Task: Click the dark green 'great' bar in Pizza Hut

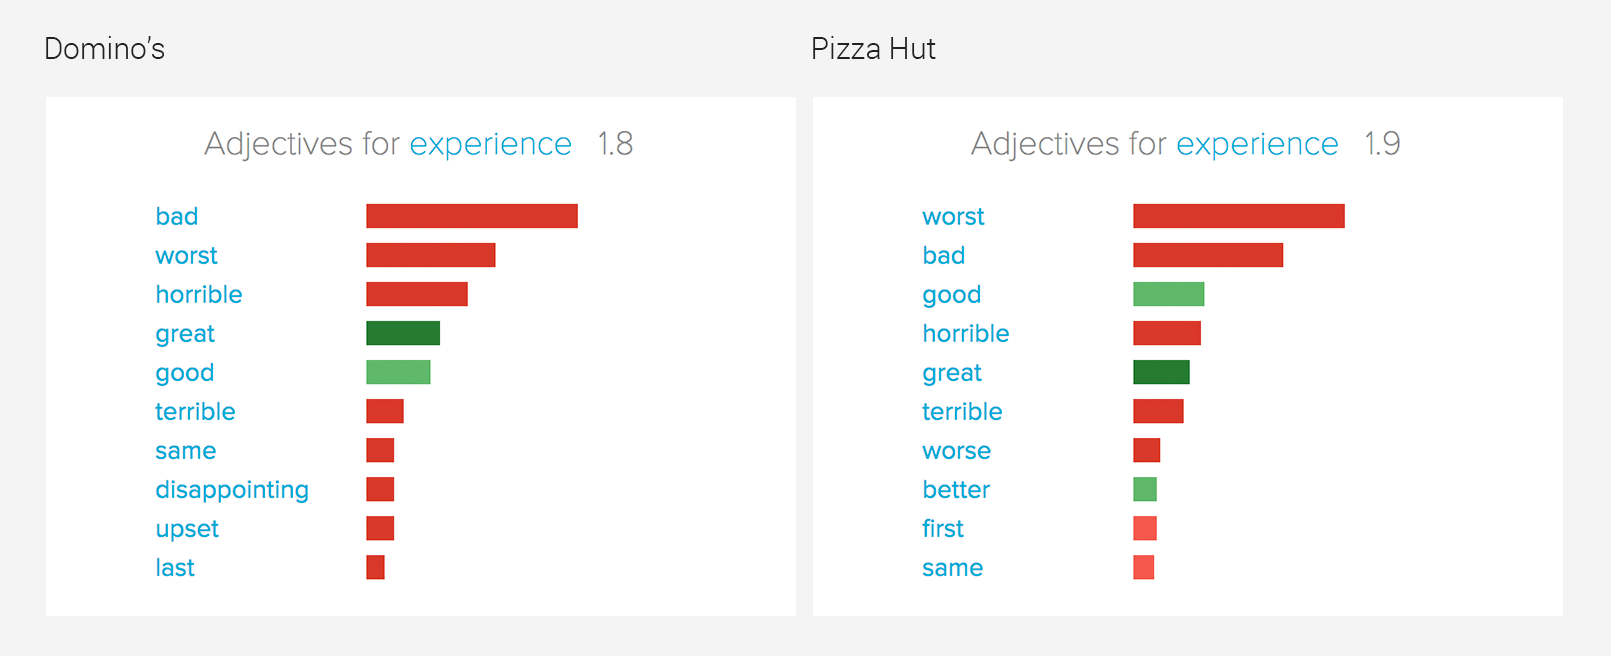Action: pos(1161,372)
